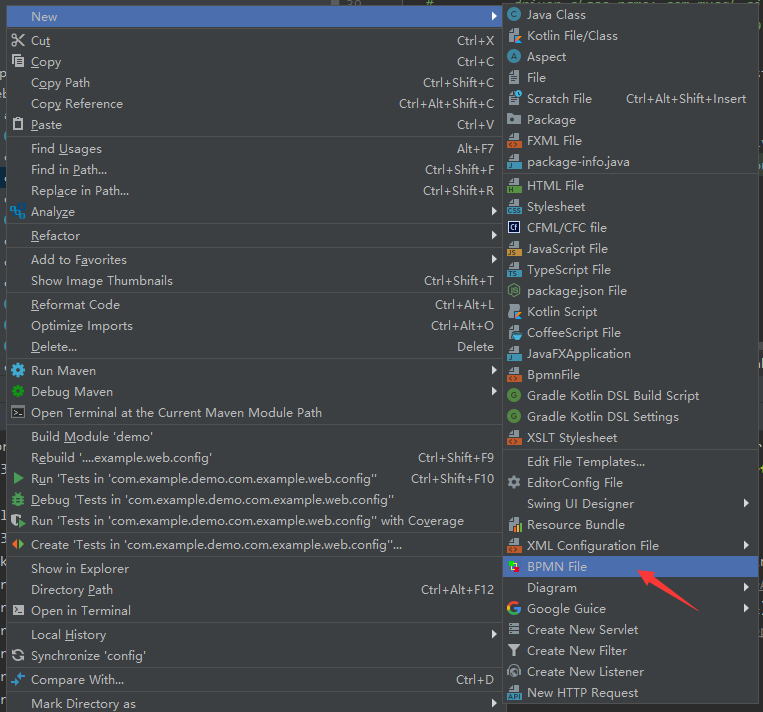The height and width of the screenshot is (712, 763).
Task: Select Show in Explorer
Action: click(253, 568)
